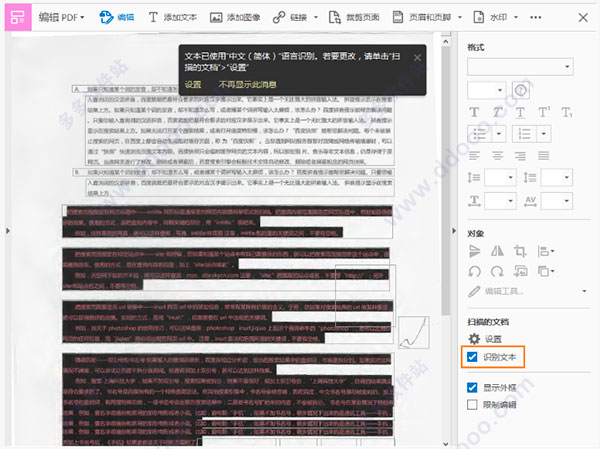Expand the 链接 dropdown arrow
Viewport: 600px width, 449px height.
click(316, 17)
